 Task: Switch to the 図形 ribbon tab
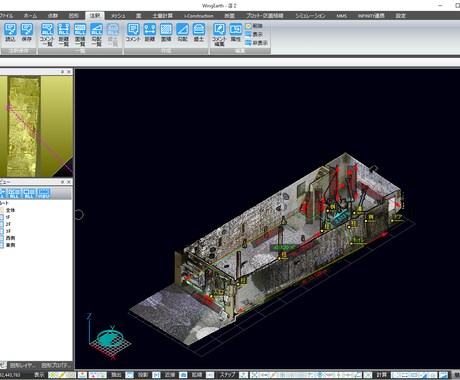click(74, 16)
